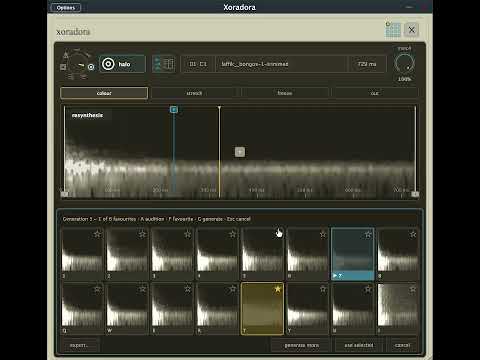Viewport: 480px width, 360px height.
Task: Click the square icon on the mode wheel
Action: (63, 67)
